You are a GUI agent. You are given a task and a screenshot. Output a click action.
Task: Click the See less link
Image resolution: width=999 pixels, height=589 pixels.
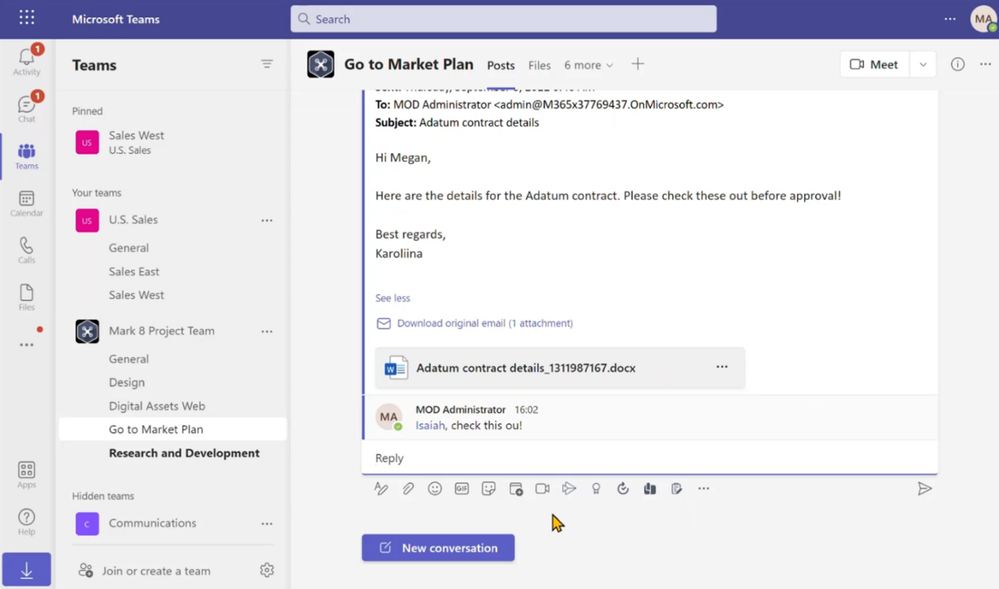point(392,298)
